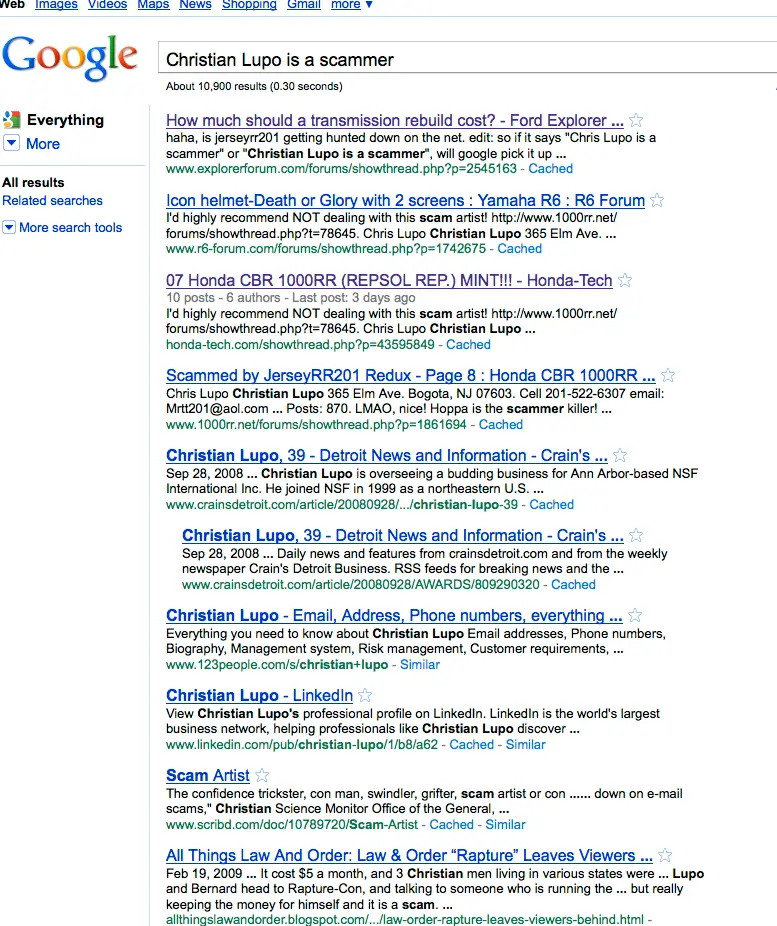Open 'All Things Law And Order' result
Screen dimensions: 777x926
click(x=409, y=855)
